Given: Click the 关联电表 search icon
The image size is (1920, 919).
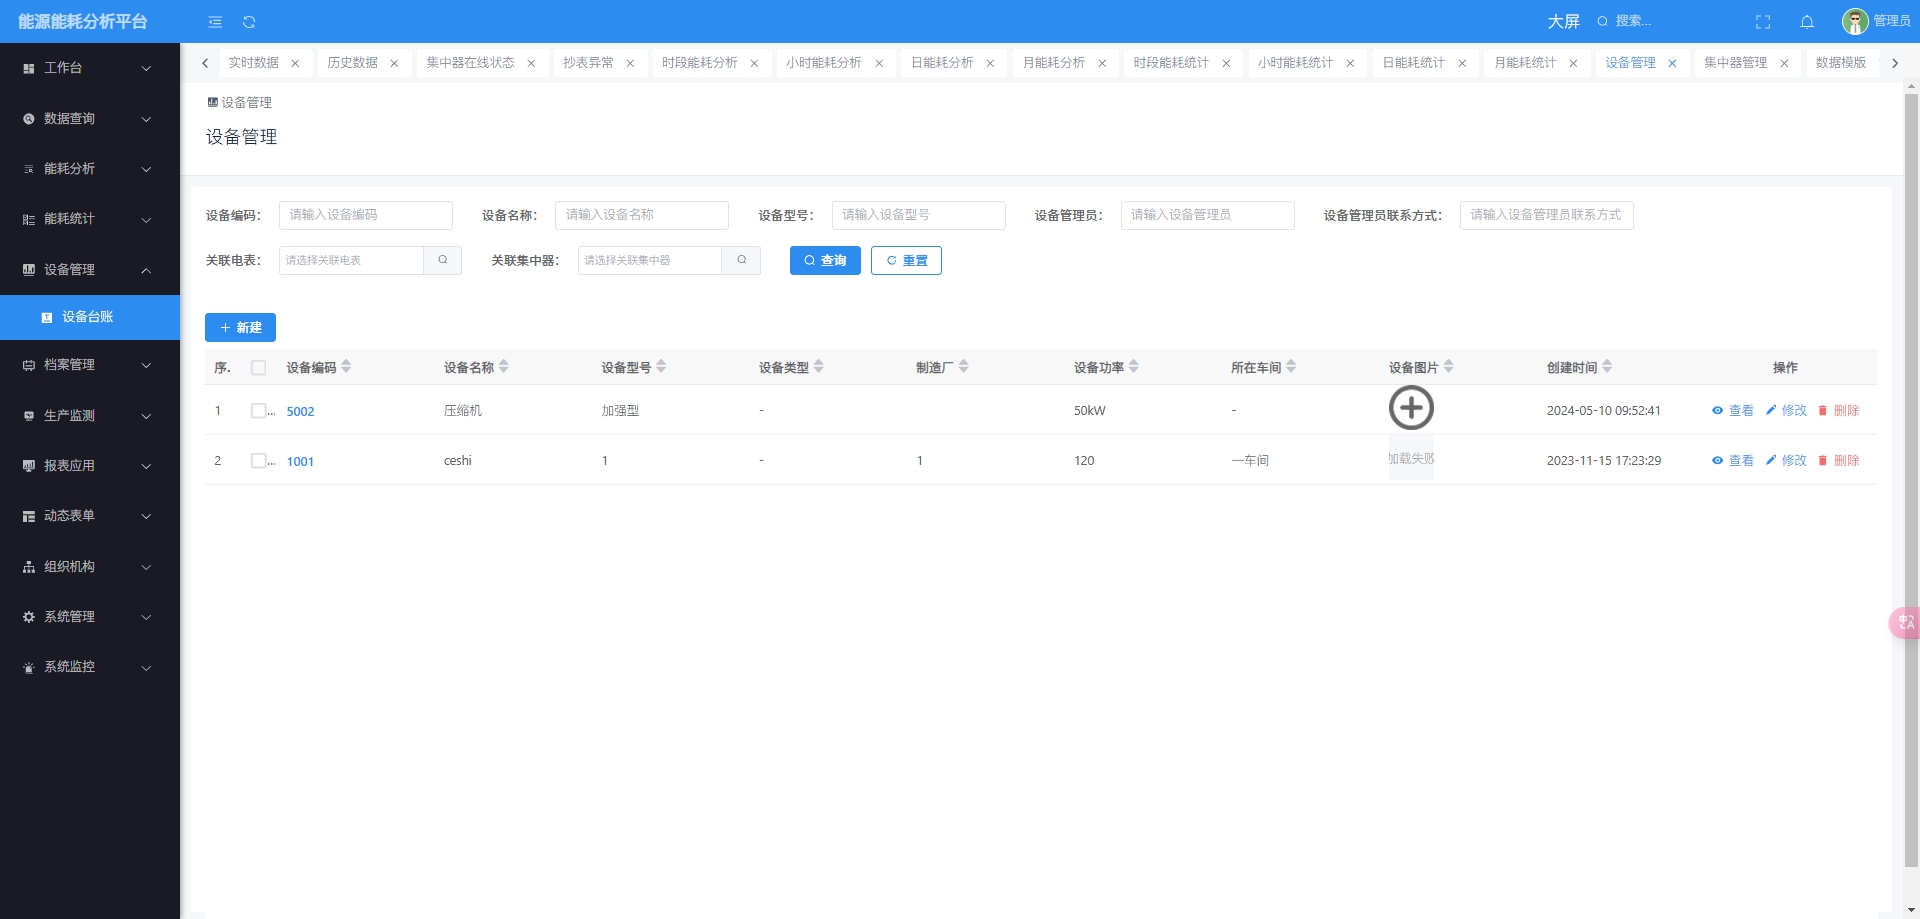Looking at the screenshot, I should coord(442,260).
